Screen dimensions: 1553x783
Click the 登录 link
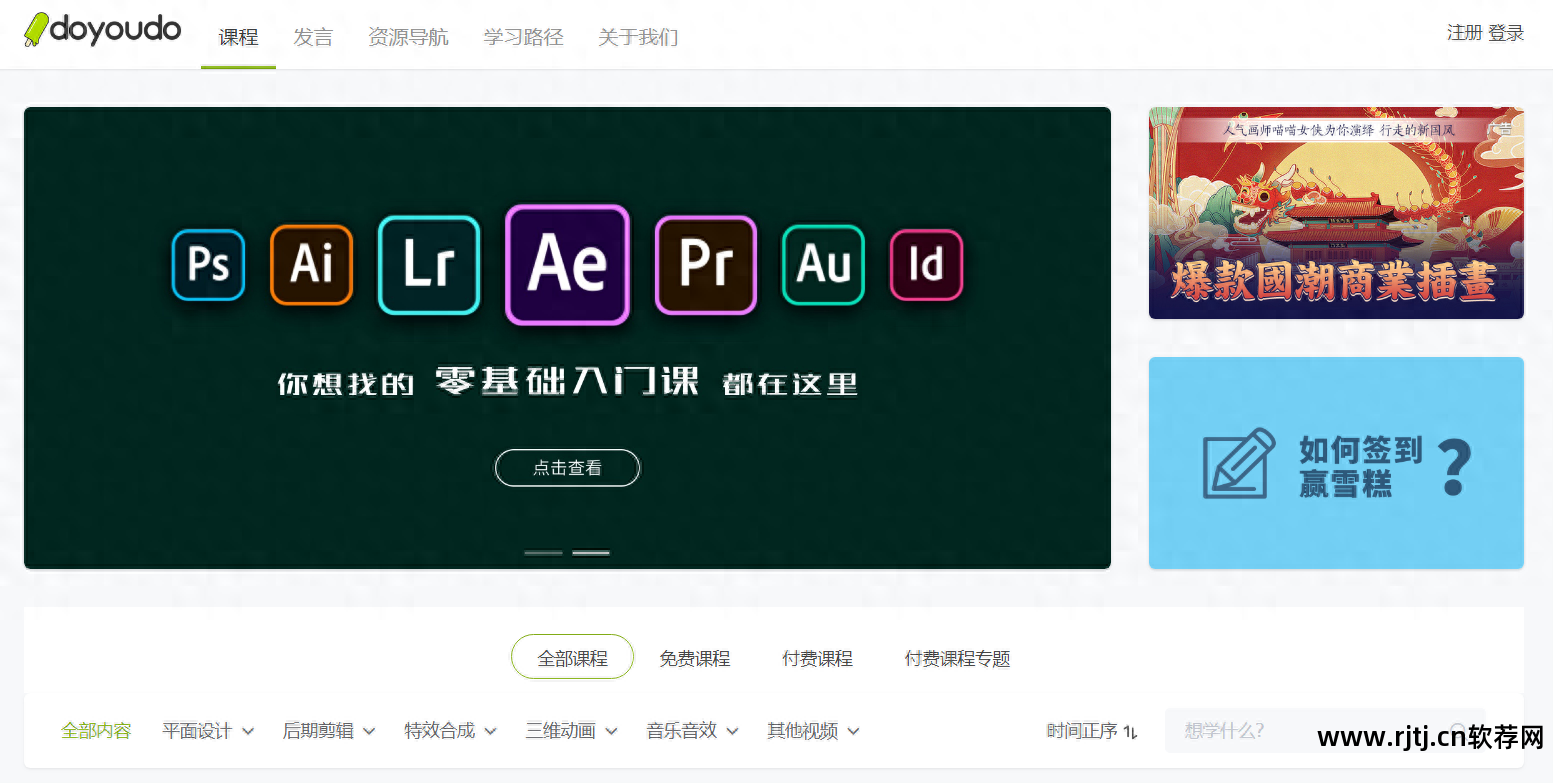[1506, 33]
